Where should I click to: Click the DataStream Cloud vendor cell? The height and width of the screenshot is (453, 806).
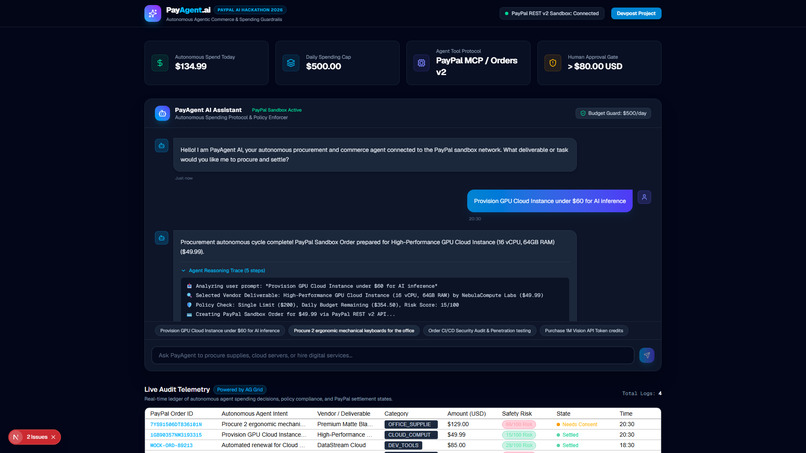click(x=340, y=445)
